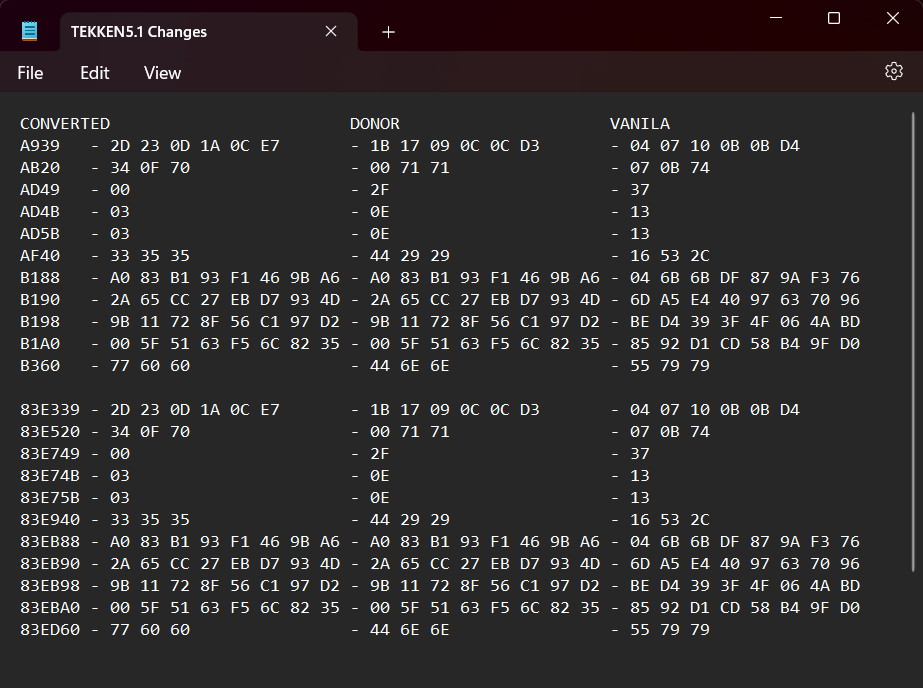Open Notepad settings with the gear icon
Image resolution: width=923 pixels, height=688 pixels.
click(x=894, y=71)
